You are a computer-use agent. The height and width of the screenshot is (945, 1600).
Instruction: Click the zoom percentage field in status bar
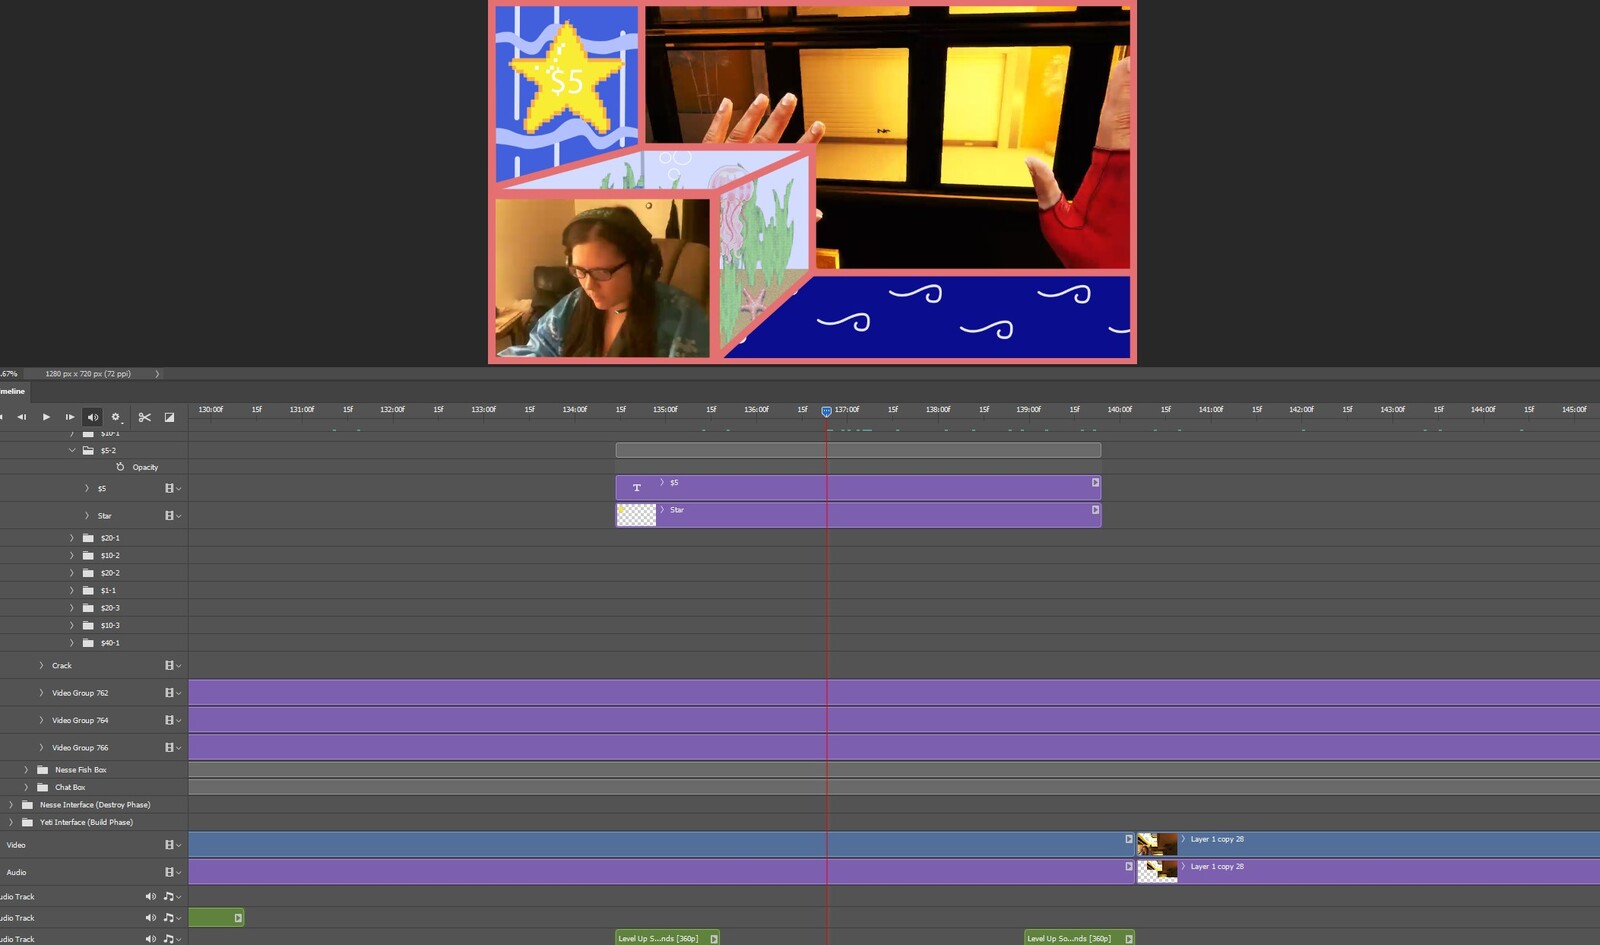[10, 374]
